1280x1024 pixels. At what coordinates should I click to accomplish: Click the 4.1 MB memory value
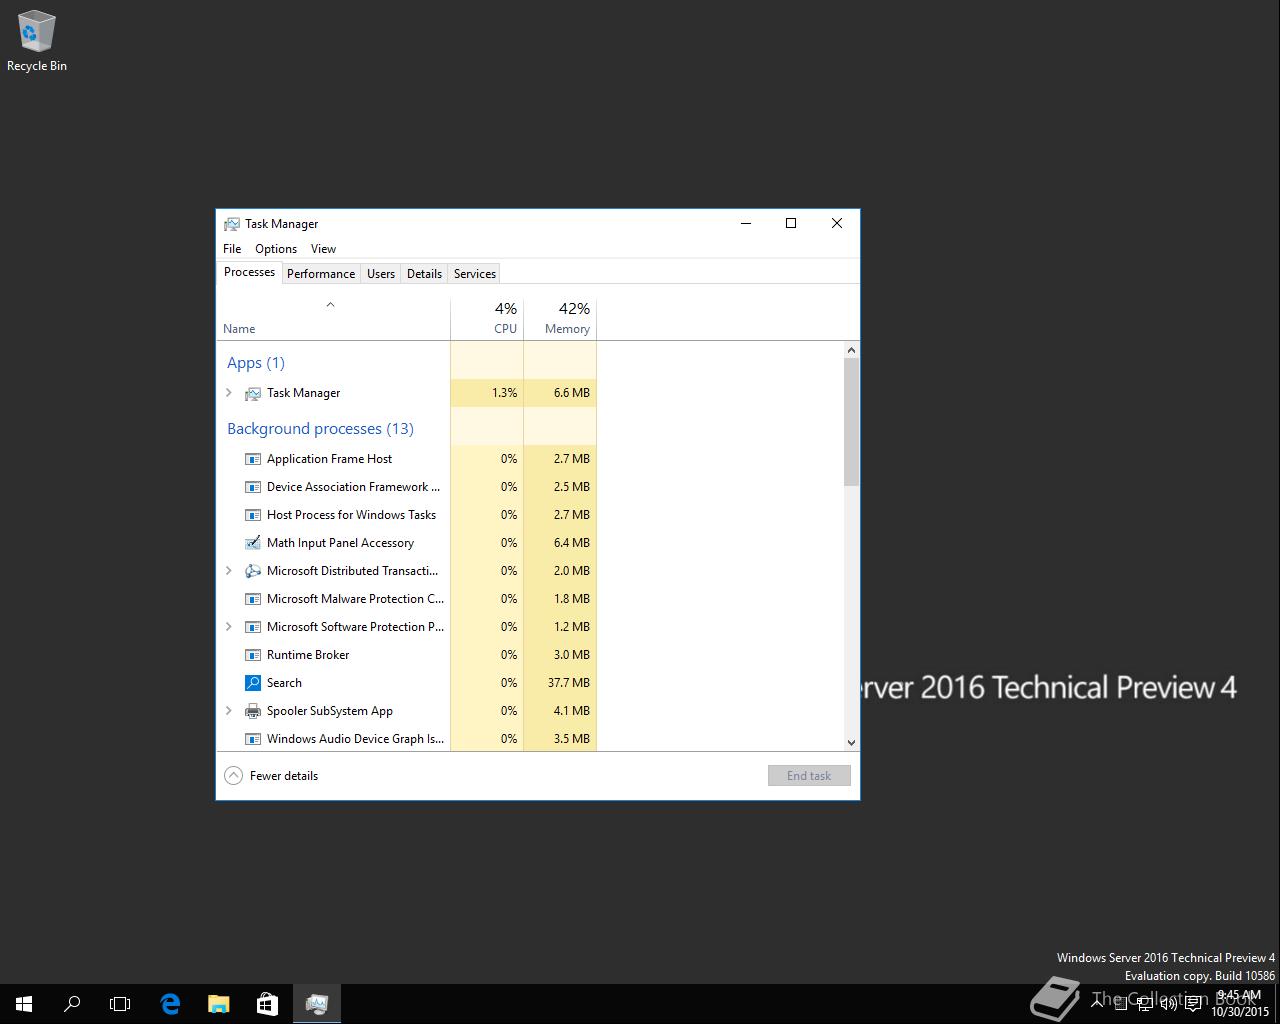(572, 711)
